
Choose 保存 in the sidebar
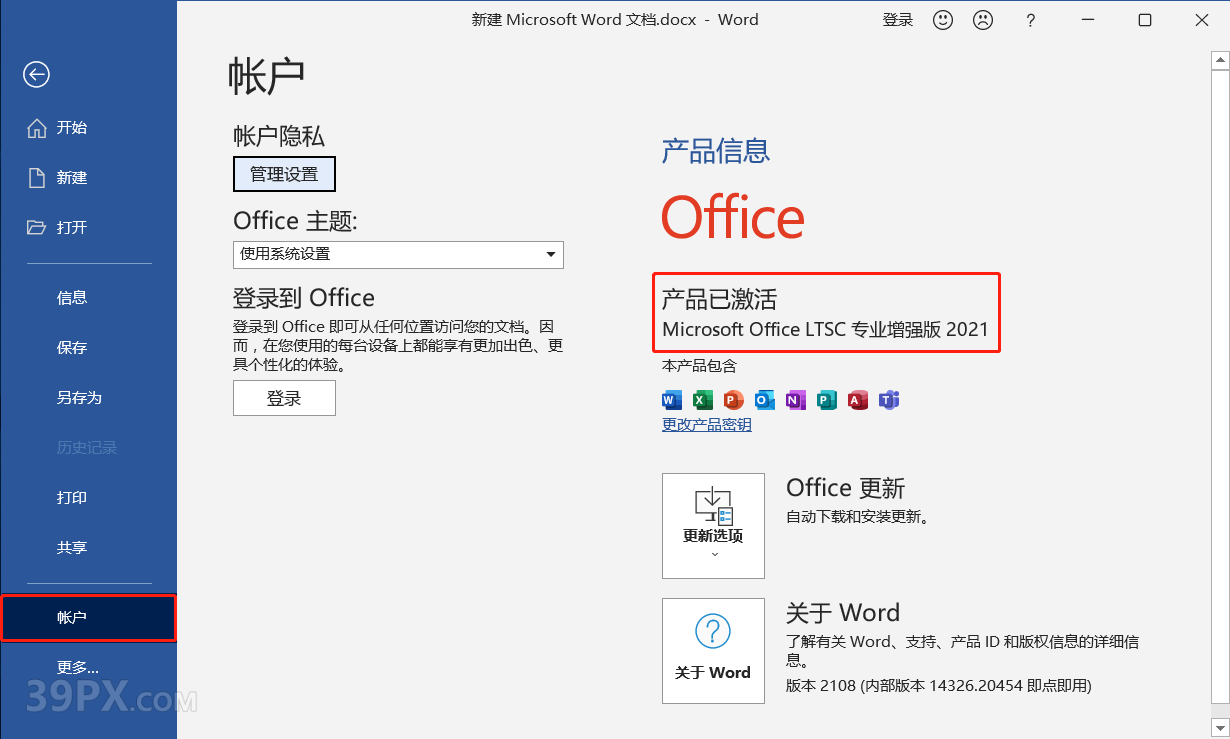pyautogui.click(x=88, y=348)
